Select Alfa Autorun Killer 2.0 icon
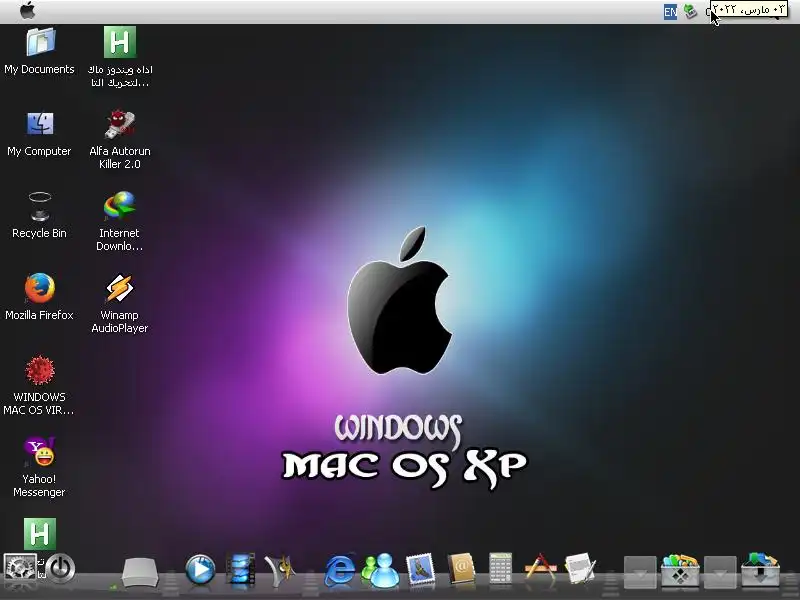Screen dimensions: 800x600 (x=120, y=124)
